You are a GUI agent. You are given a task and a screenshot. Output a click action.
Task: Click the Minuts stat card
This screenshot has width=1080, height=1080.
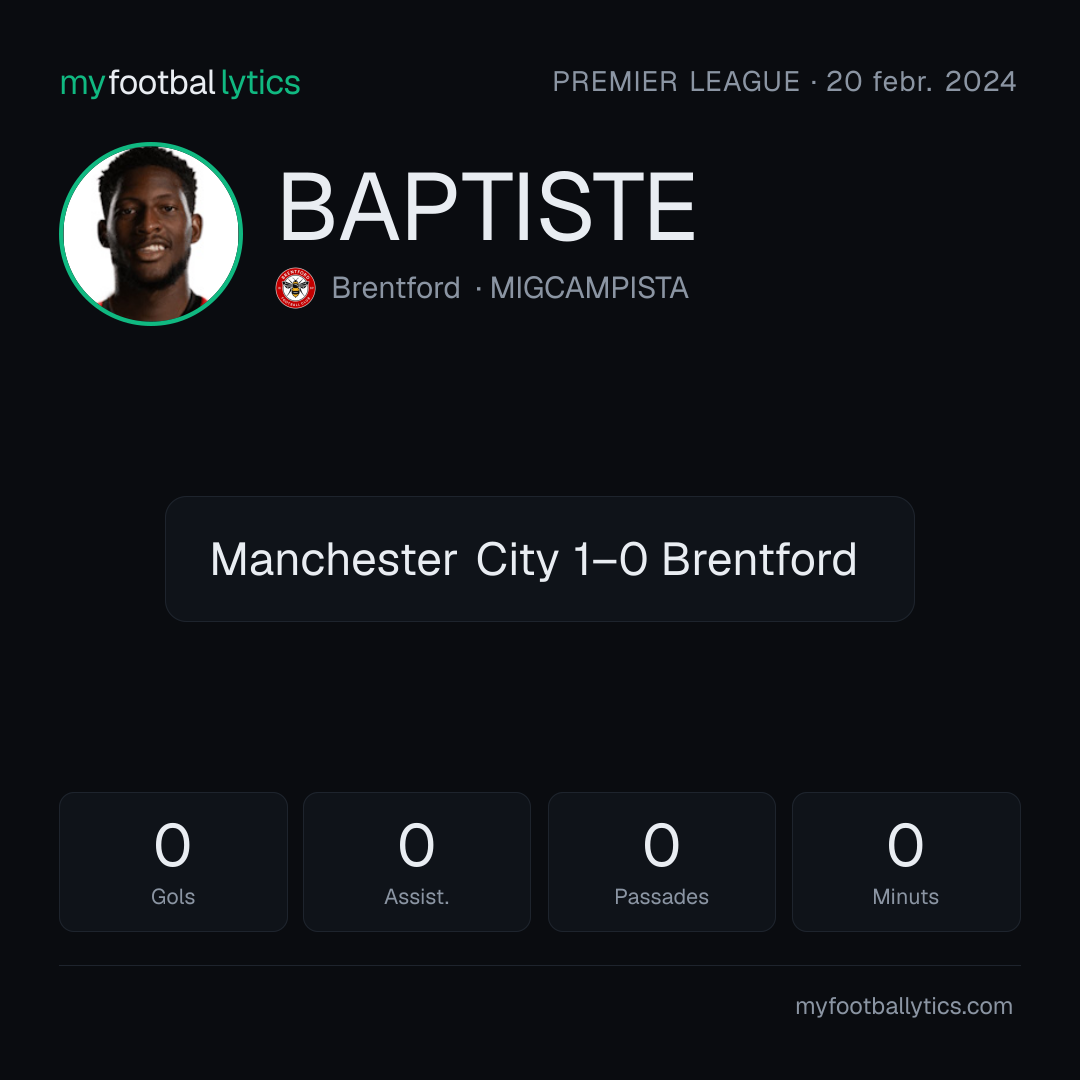tap(906, 862)
